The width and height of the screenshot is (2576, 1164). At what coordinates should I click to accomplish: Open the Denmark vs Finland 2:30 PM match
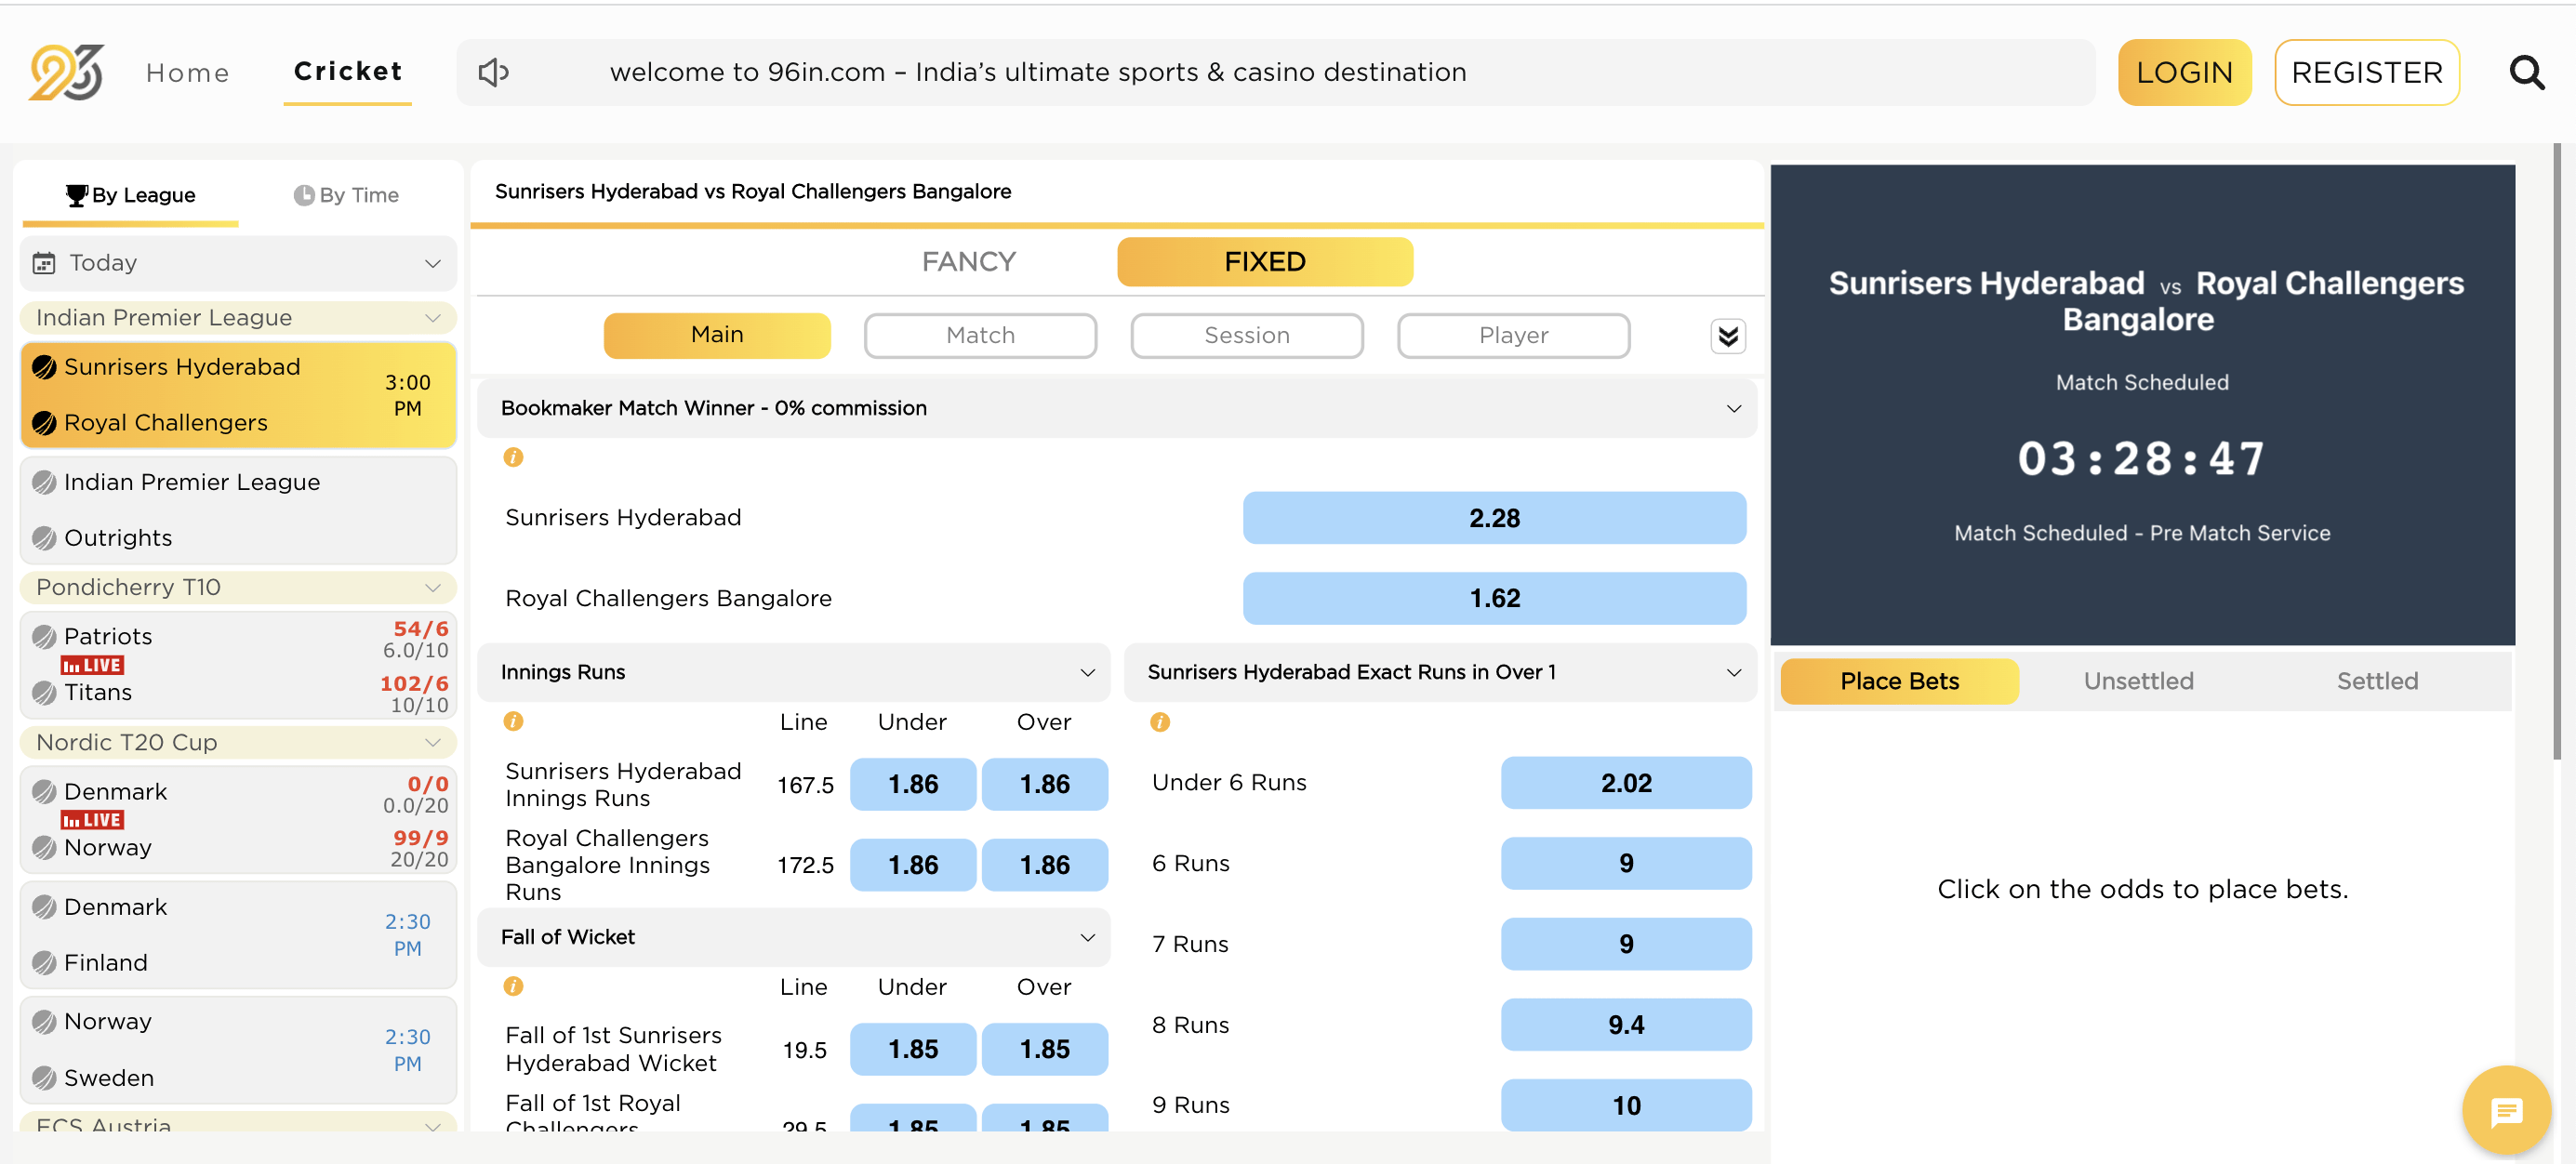point(238,935)
